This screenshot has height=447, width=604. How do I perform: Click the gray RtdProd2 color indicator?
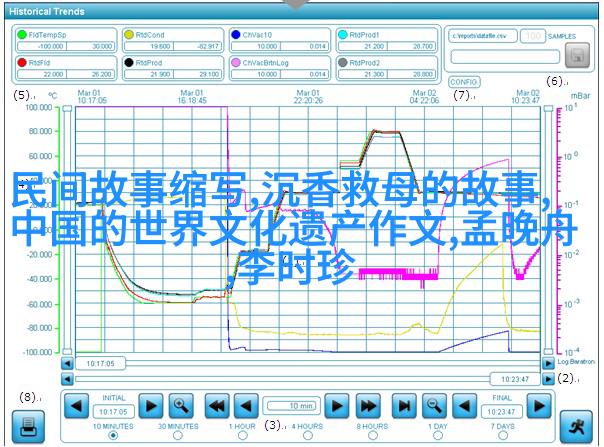[343, 62]
